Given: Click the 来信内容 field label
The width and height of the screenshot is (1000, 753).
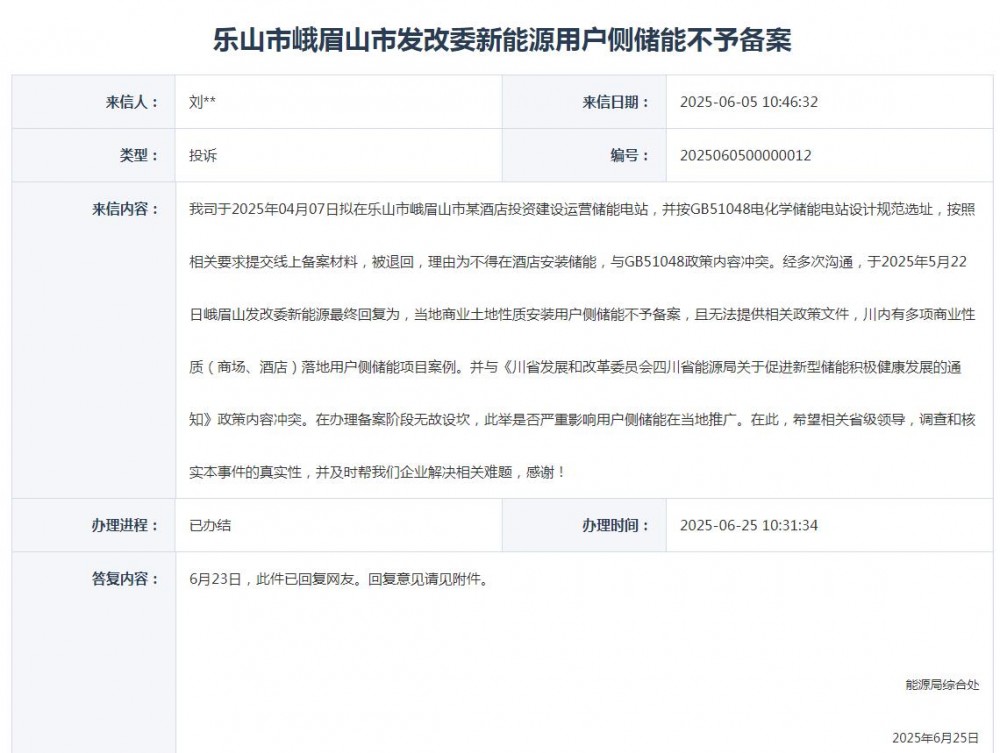Looking at the screenshot, I should coord(126,209).
